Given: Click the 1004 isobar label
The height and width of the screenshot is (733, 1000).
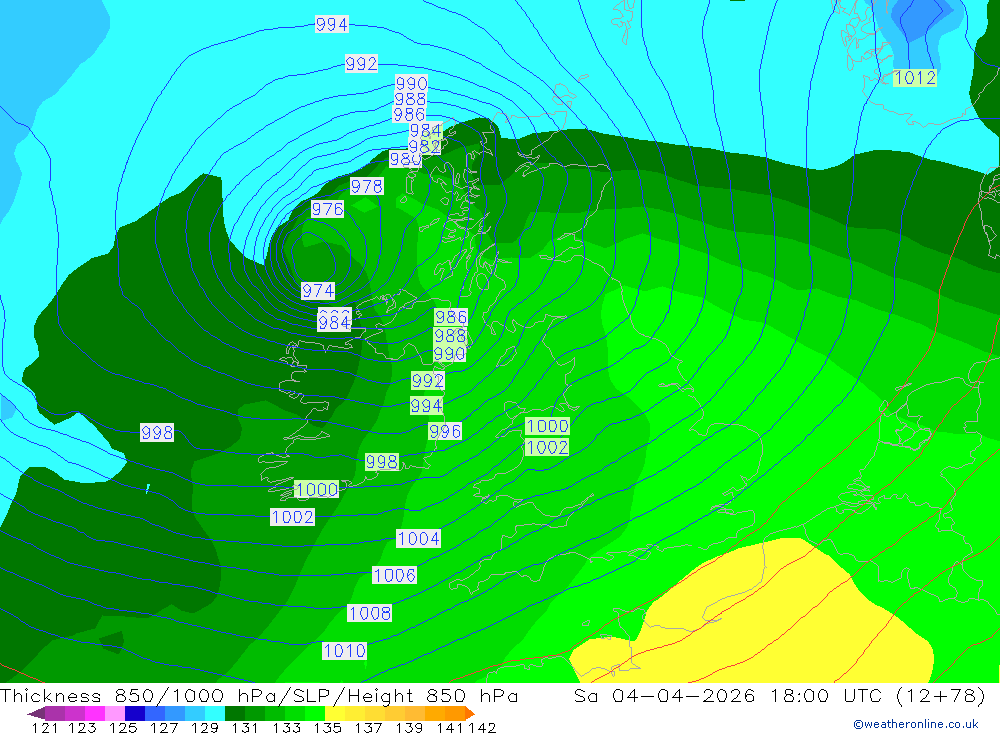Looking at the screenshot, I should coord(418,538).
